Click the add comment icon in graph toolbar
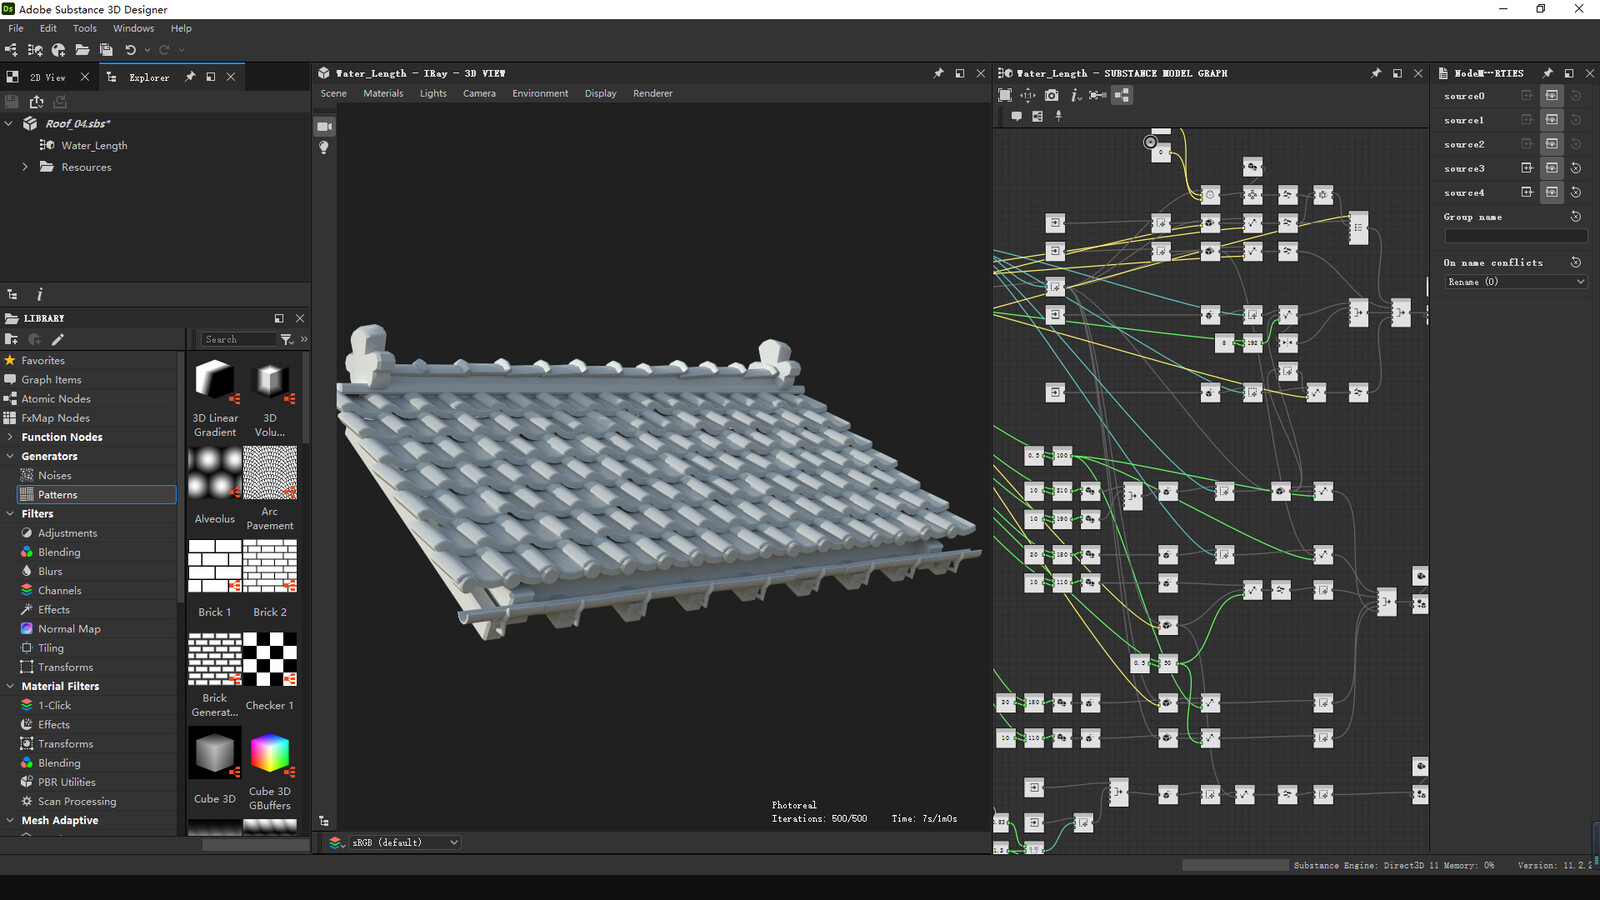Viewport: 1600px width, 900px height. 1017,116
